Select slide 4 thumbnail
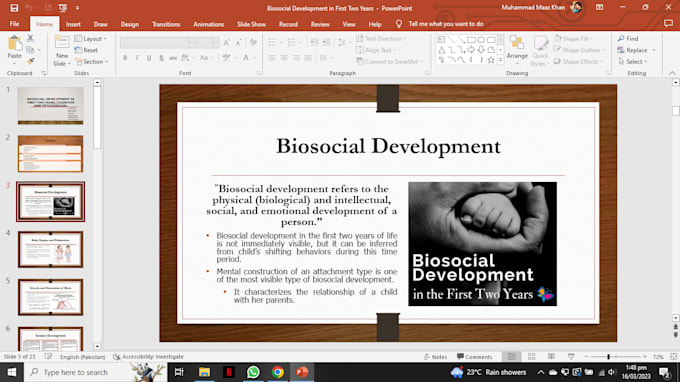680x382 pixels. click(51, 249)
